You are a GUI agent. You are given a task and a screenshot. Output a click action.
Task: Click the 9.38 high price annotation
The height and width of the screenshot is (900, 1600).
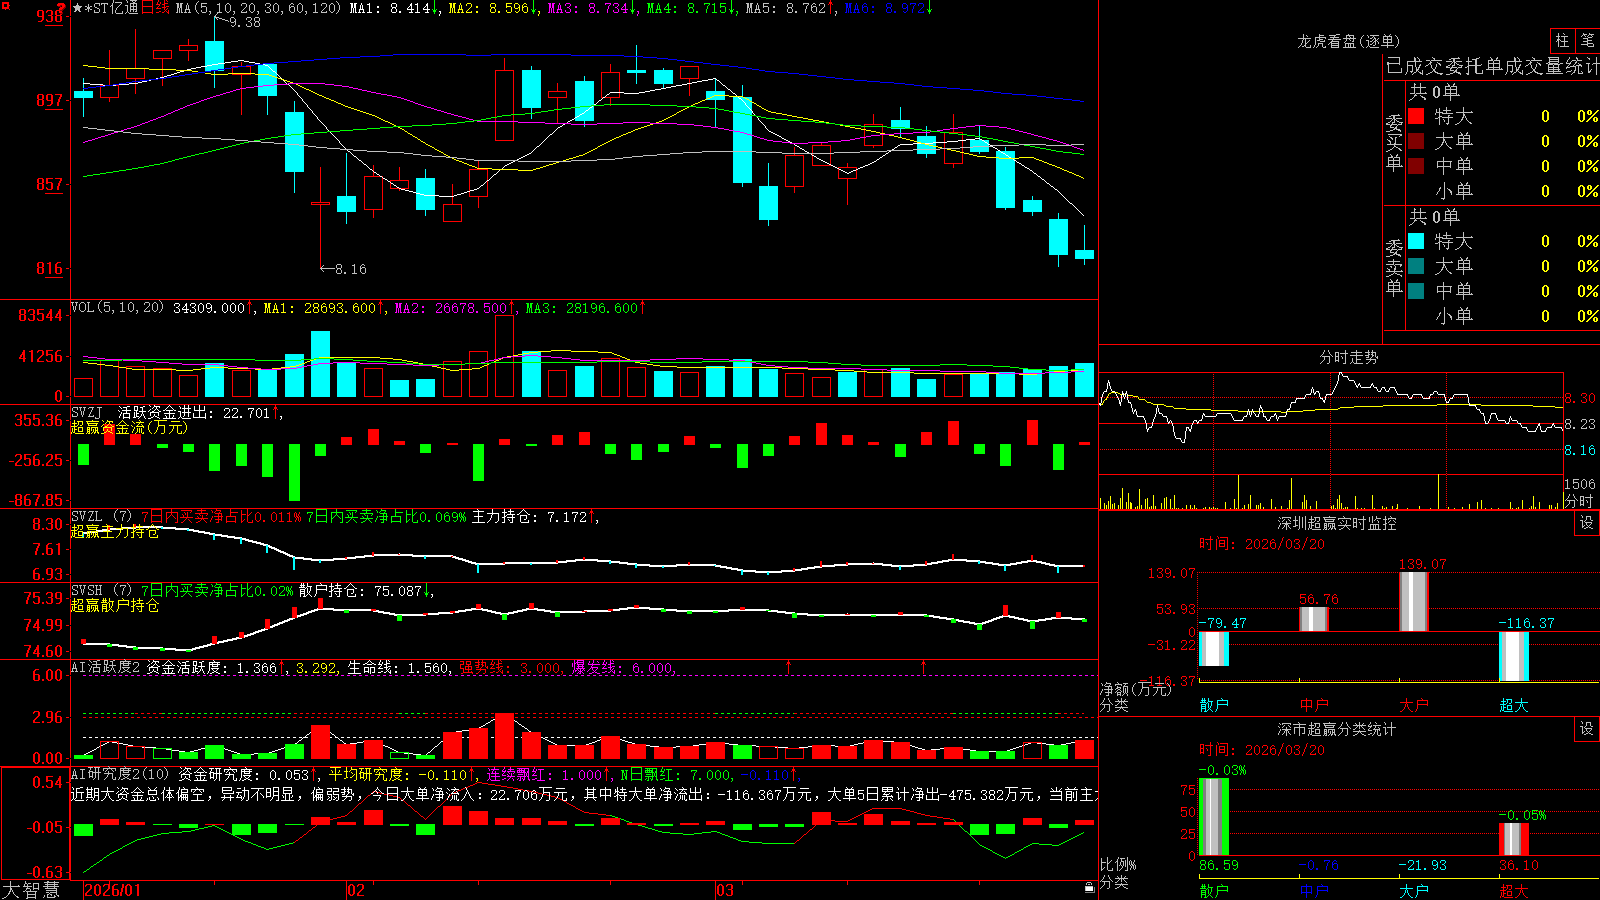click(x=245, y=22)
